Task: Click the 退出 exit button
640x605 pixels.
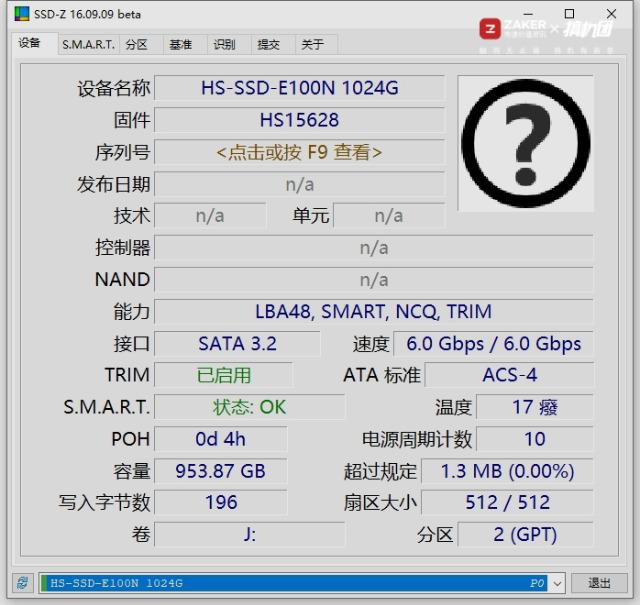Action: coord(599,583)
